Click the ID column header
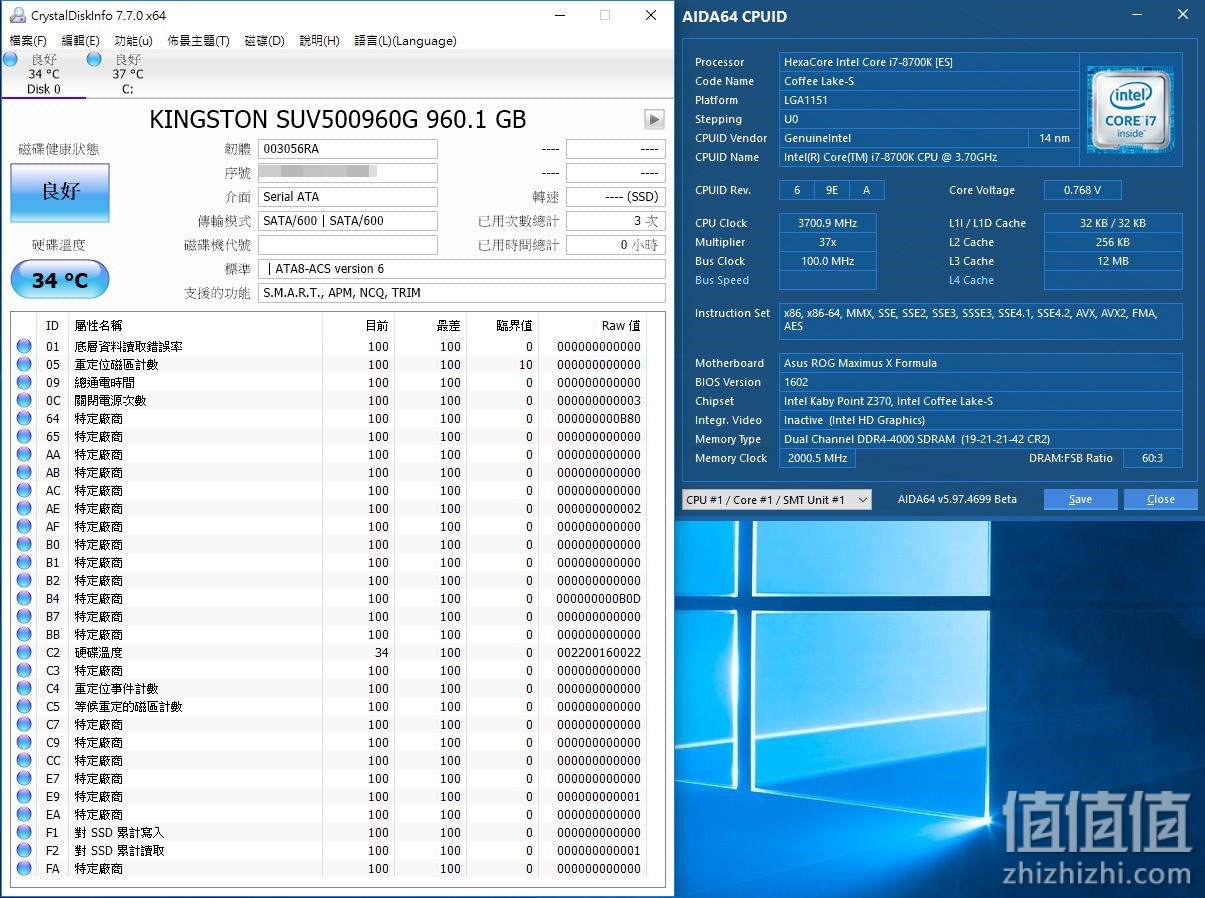This screenshot has width=1205, height=898. (x=53, y=326)
